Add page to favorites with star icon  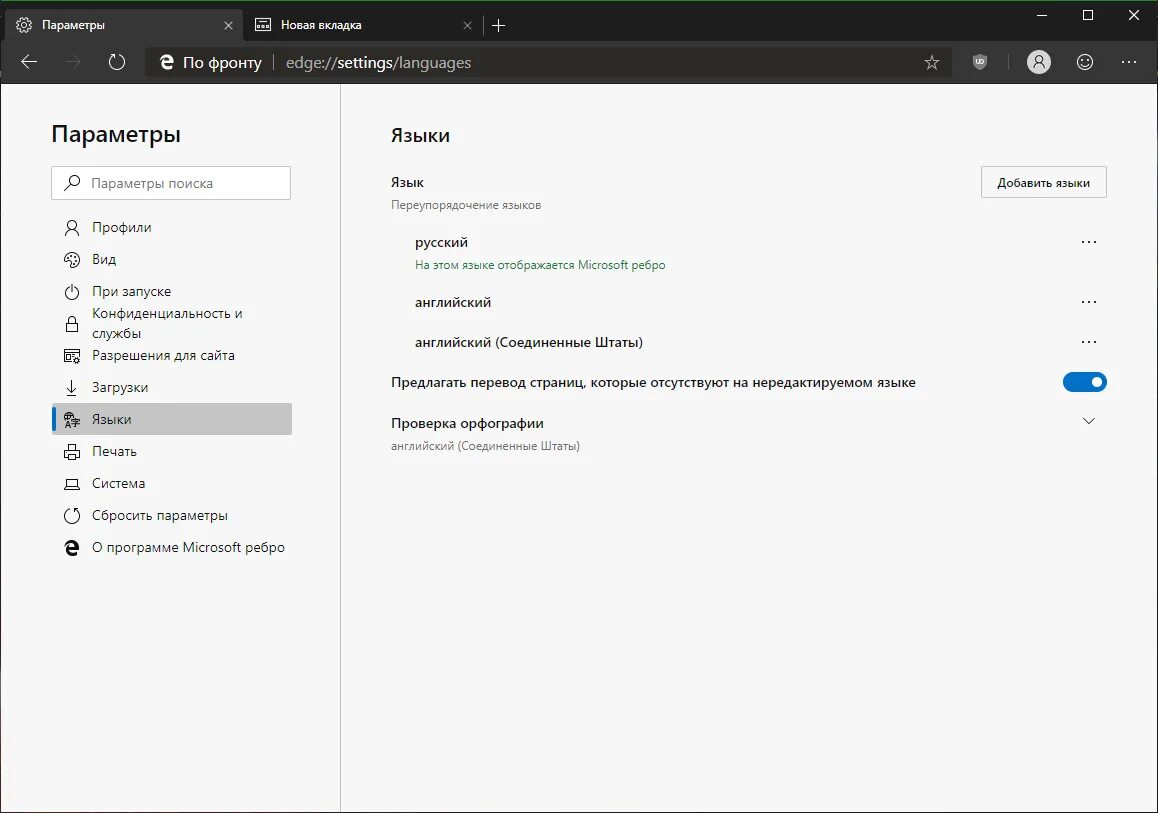click(x=931, y=63)
